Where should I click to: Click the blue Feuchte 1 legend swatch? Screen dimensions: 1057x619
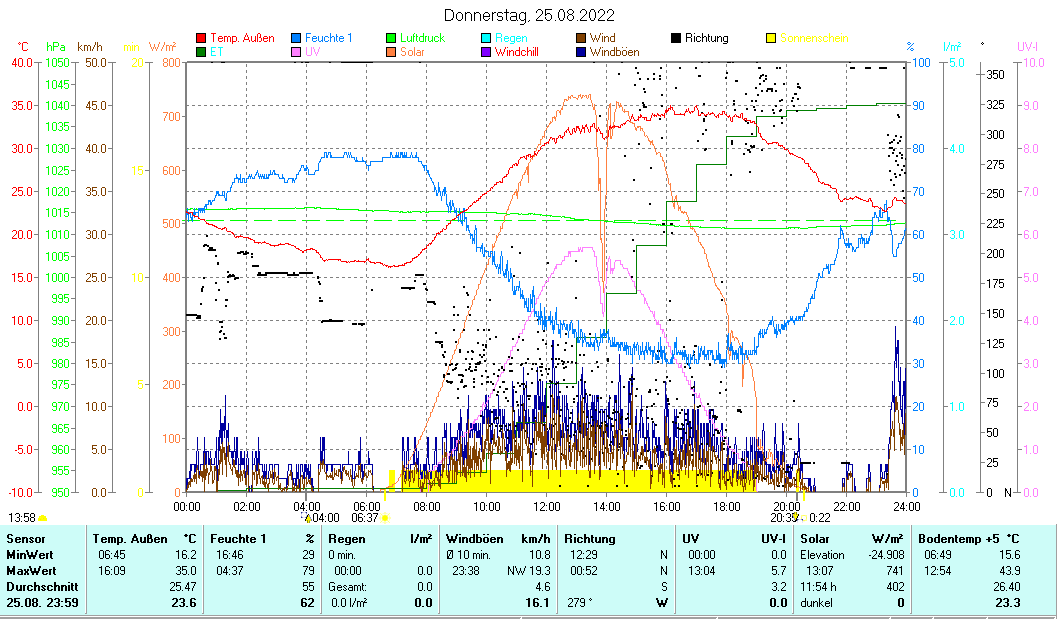pyautogui.click(x=296, y=38)
